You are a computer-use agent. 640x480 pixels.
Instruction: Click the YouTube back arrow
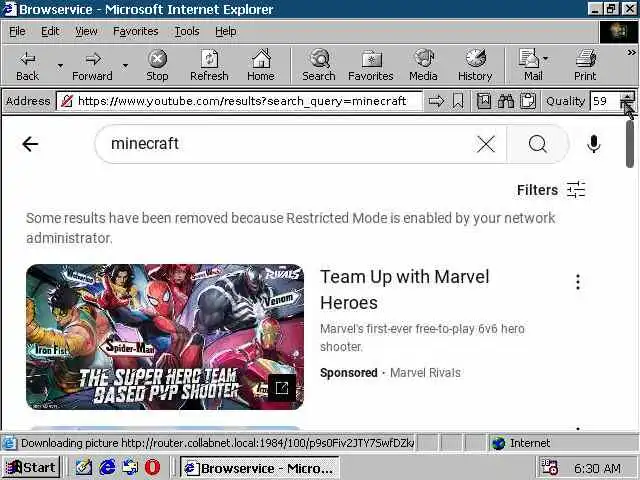[30, 144]
